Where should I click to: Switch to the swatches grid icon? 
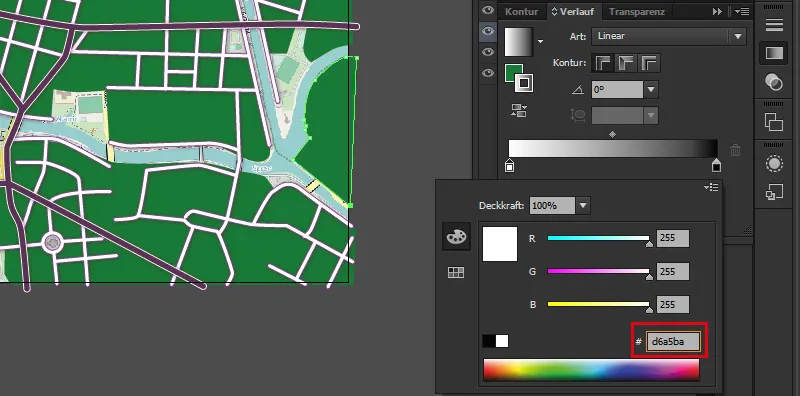456,273
